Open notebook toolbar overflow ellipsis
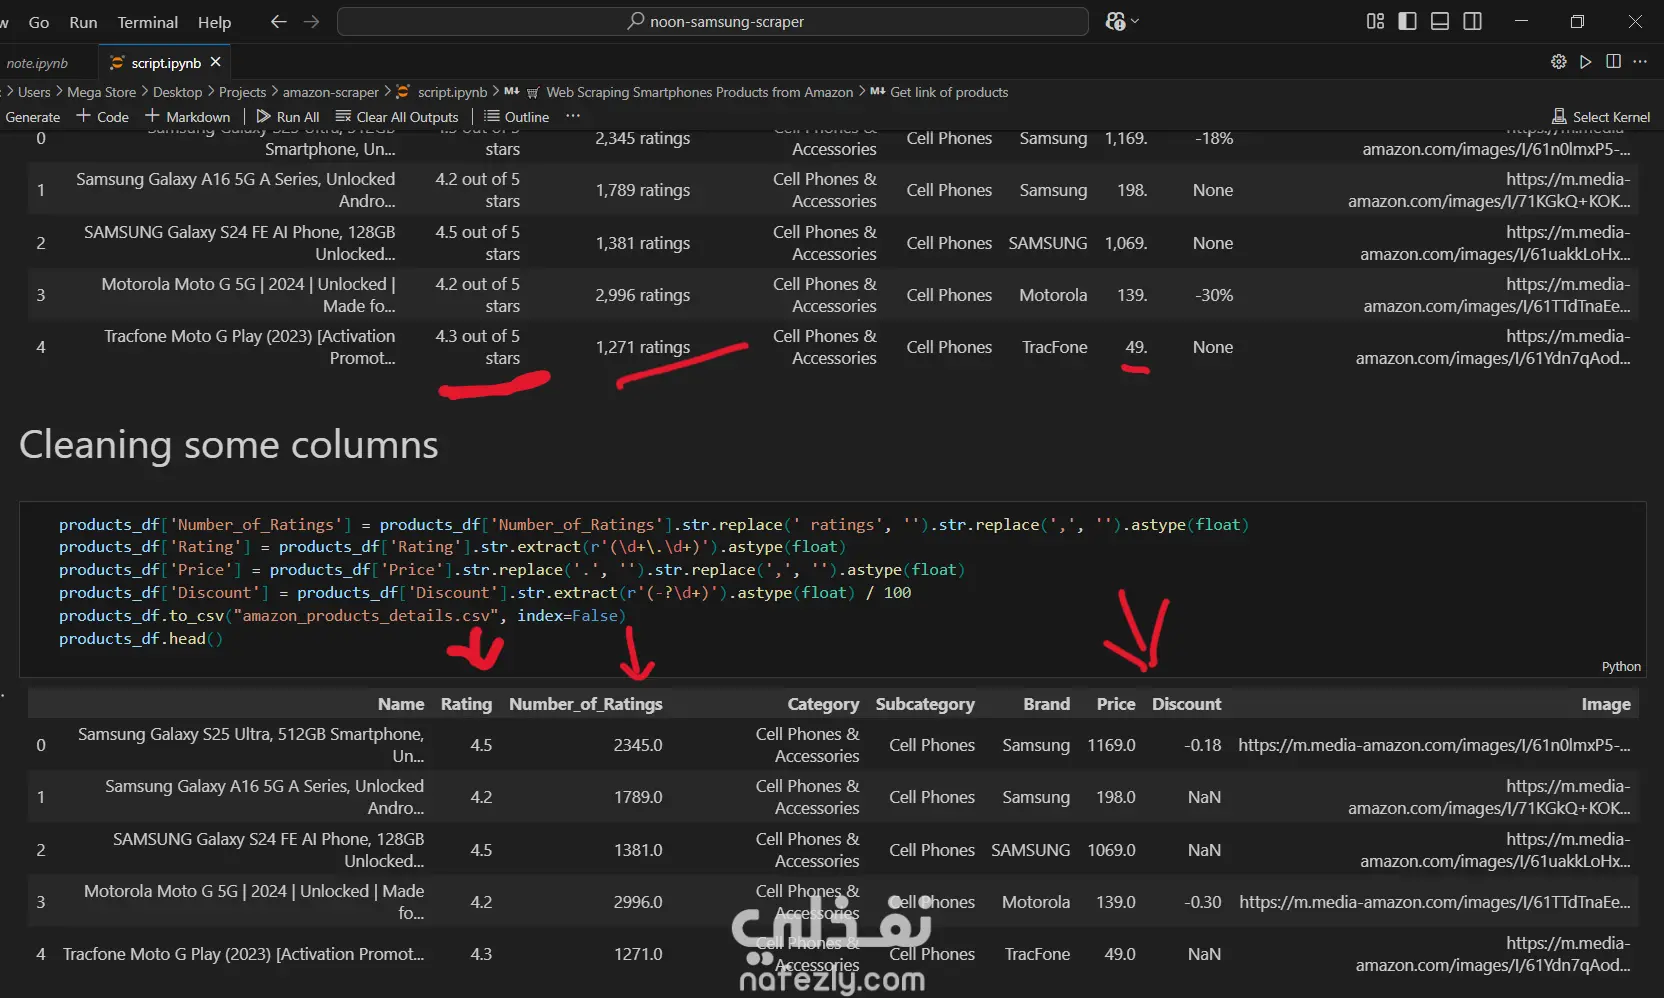The image size is (1664, 998). point(573,116)
